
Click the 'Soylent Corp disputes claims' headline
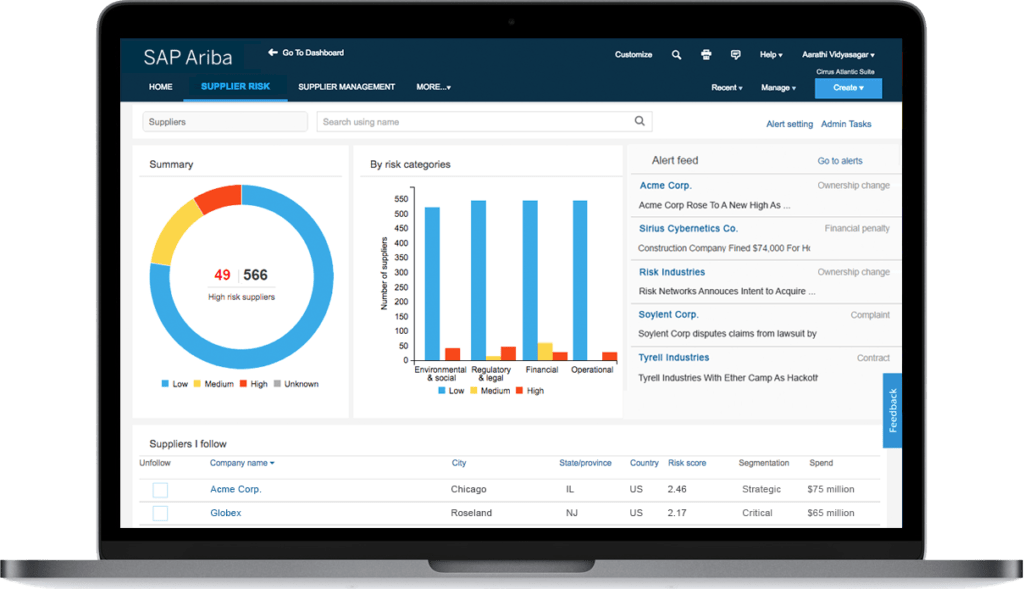click(x=728, y=334)
